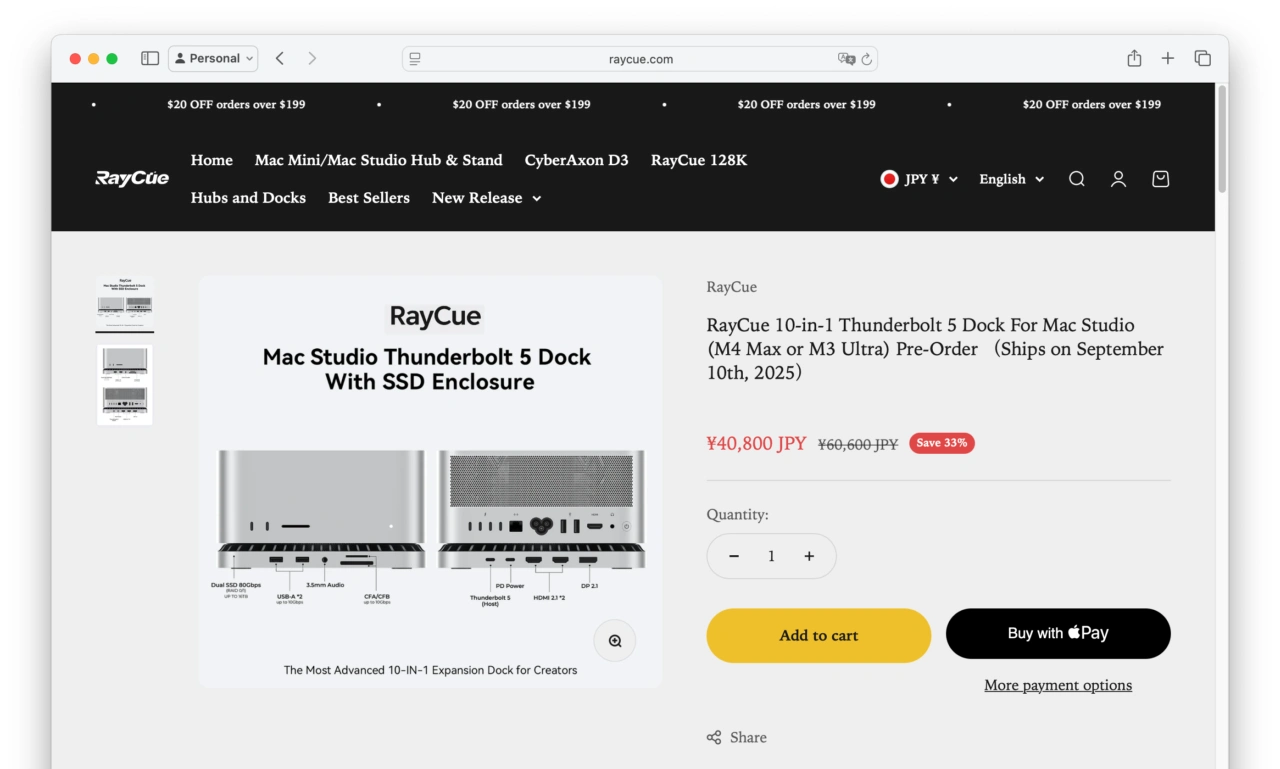This screenshot has width=1280, height=769.
Task: Open the account login icon
Action: (x=1118, y=179)
